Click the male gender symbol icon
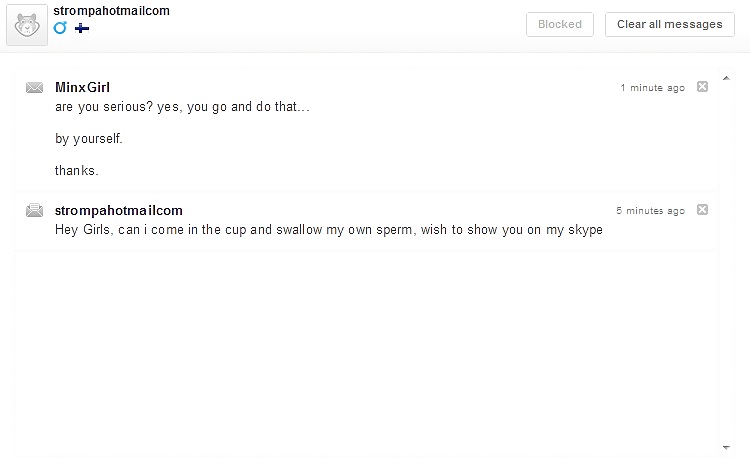This screenshot has height=463, width=750. [60, 28]
